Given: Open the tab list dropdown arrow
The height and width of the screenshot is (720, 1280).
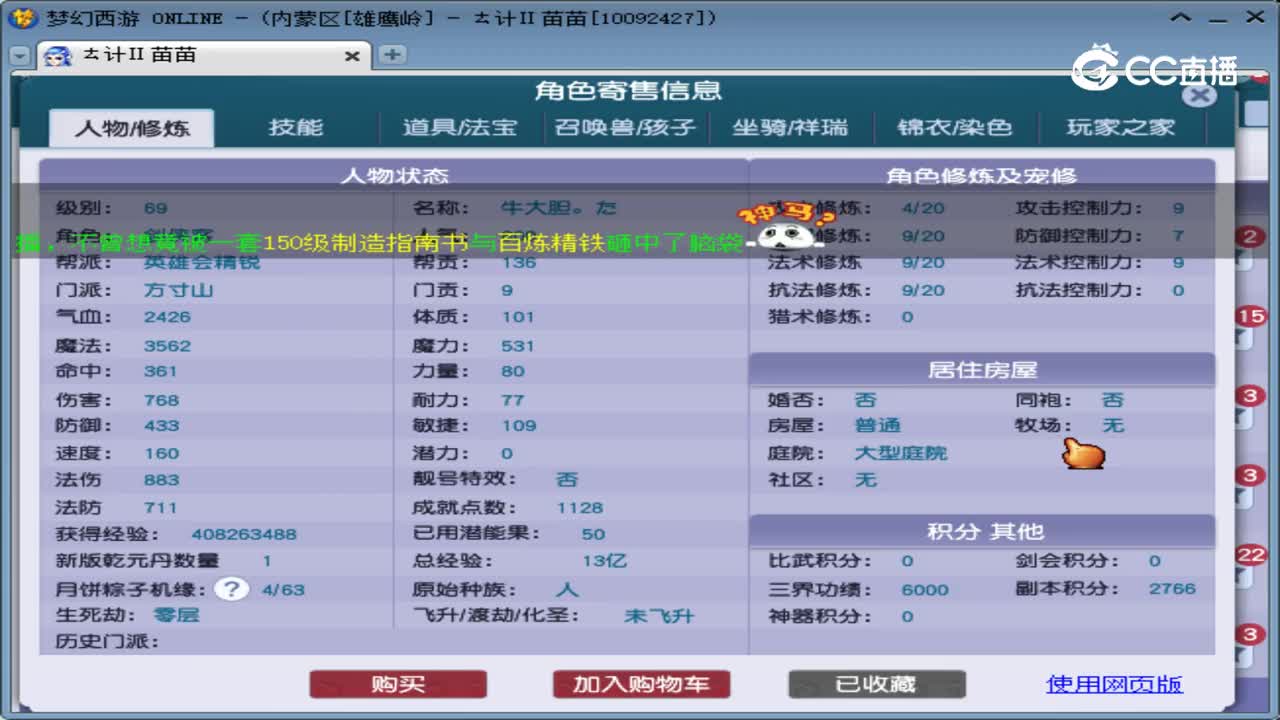Looking at the screenshot, I should (20, 56).
